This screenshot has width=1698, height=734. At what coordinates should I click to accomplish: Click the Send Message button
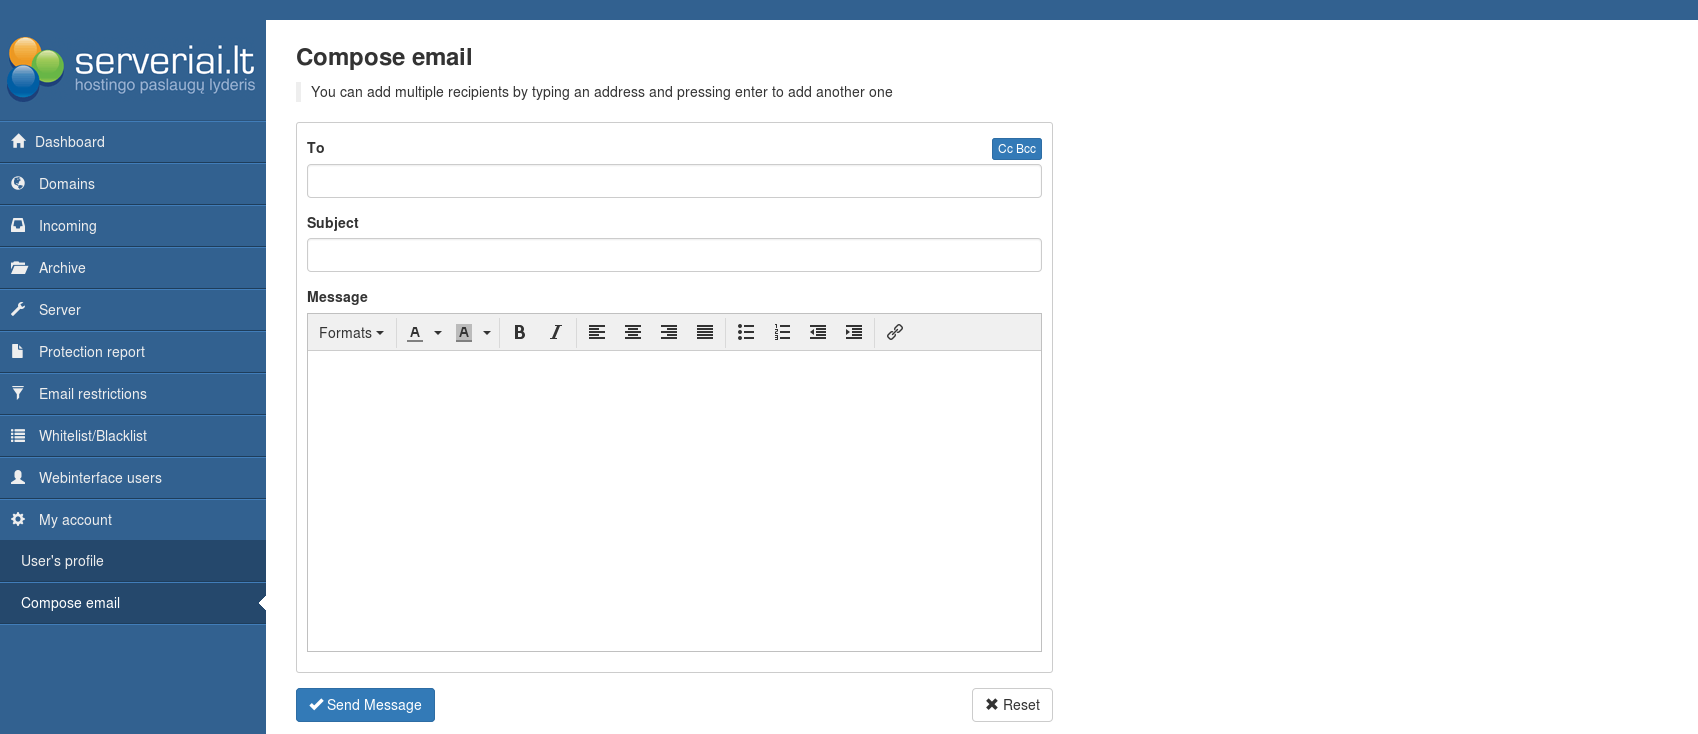pos(365,705)
